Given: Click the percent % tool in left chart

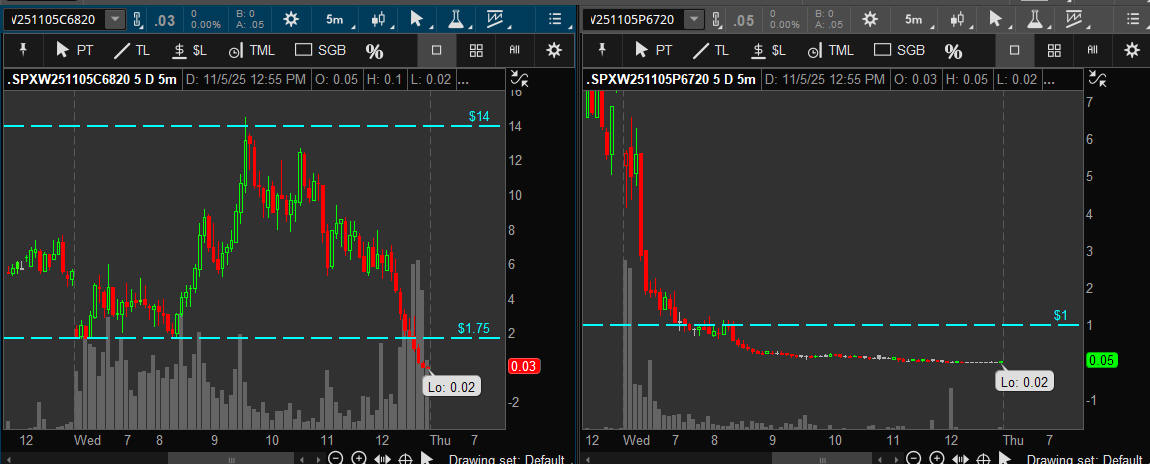Looking at the screenshot, I should (x=374, y=51).
